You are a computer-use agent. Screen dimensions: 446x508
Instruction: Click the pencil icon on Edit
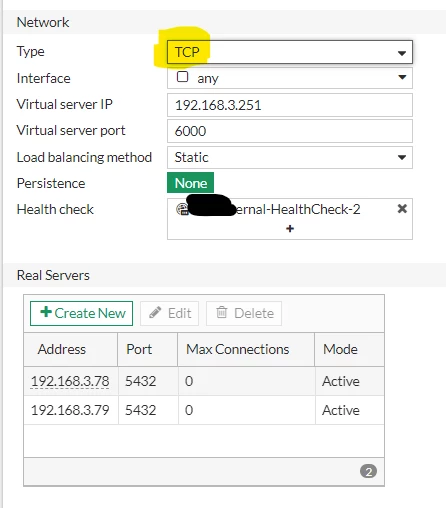[155, 313]
